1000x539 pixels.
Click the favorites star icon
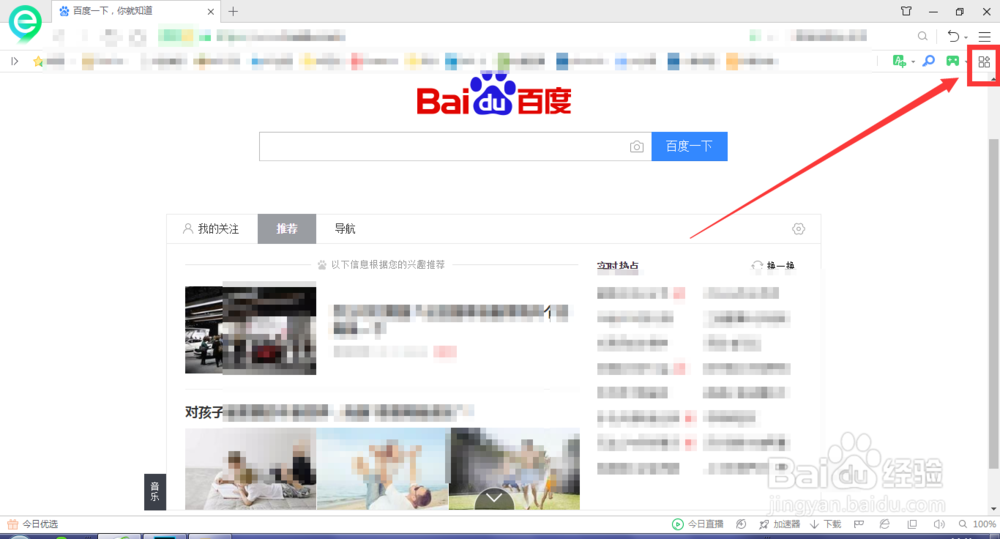coord(38,61)
